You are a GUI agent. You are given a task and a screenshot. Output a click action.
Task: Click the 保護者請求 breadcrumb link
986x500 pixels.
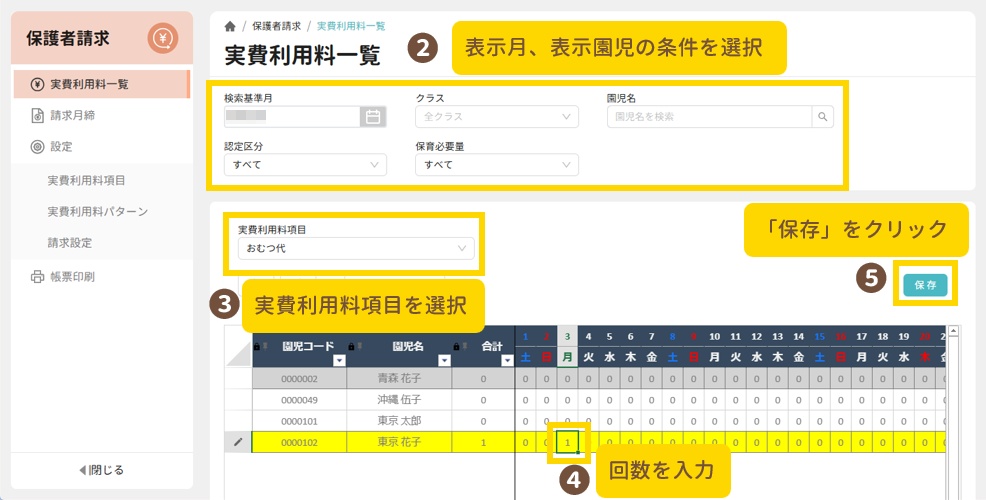point(275,26)
